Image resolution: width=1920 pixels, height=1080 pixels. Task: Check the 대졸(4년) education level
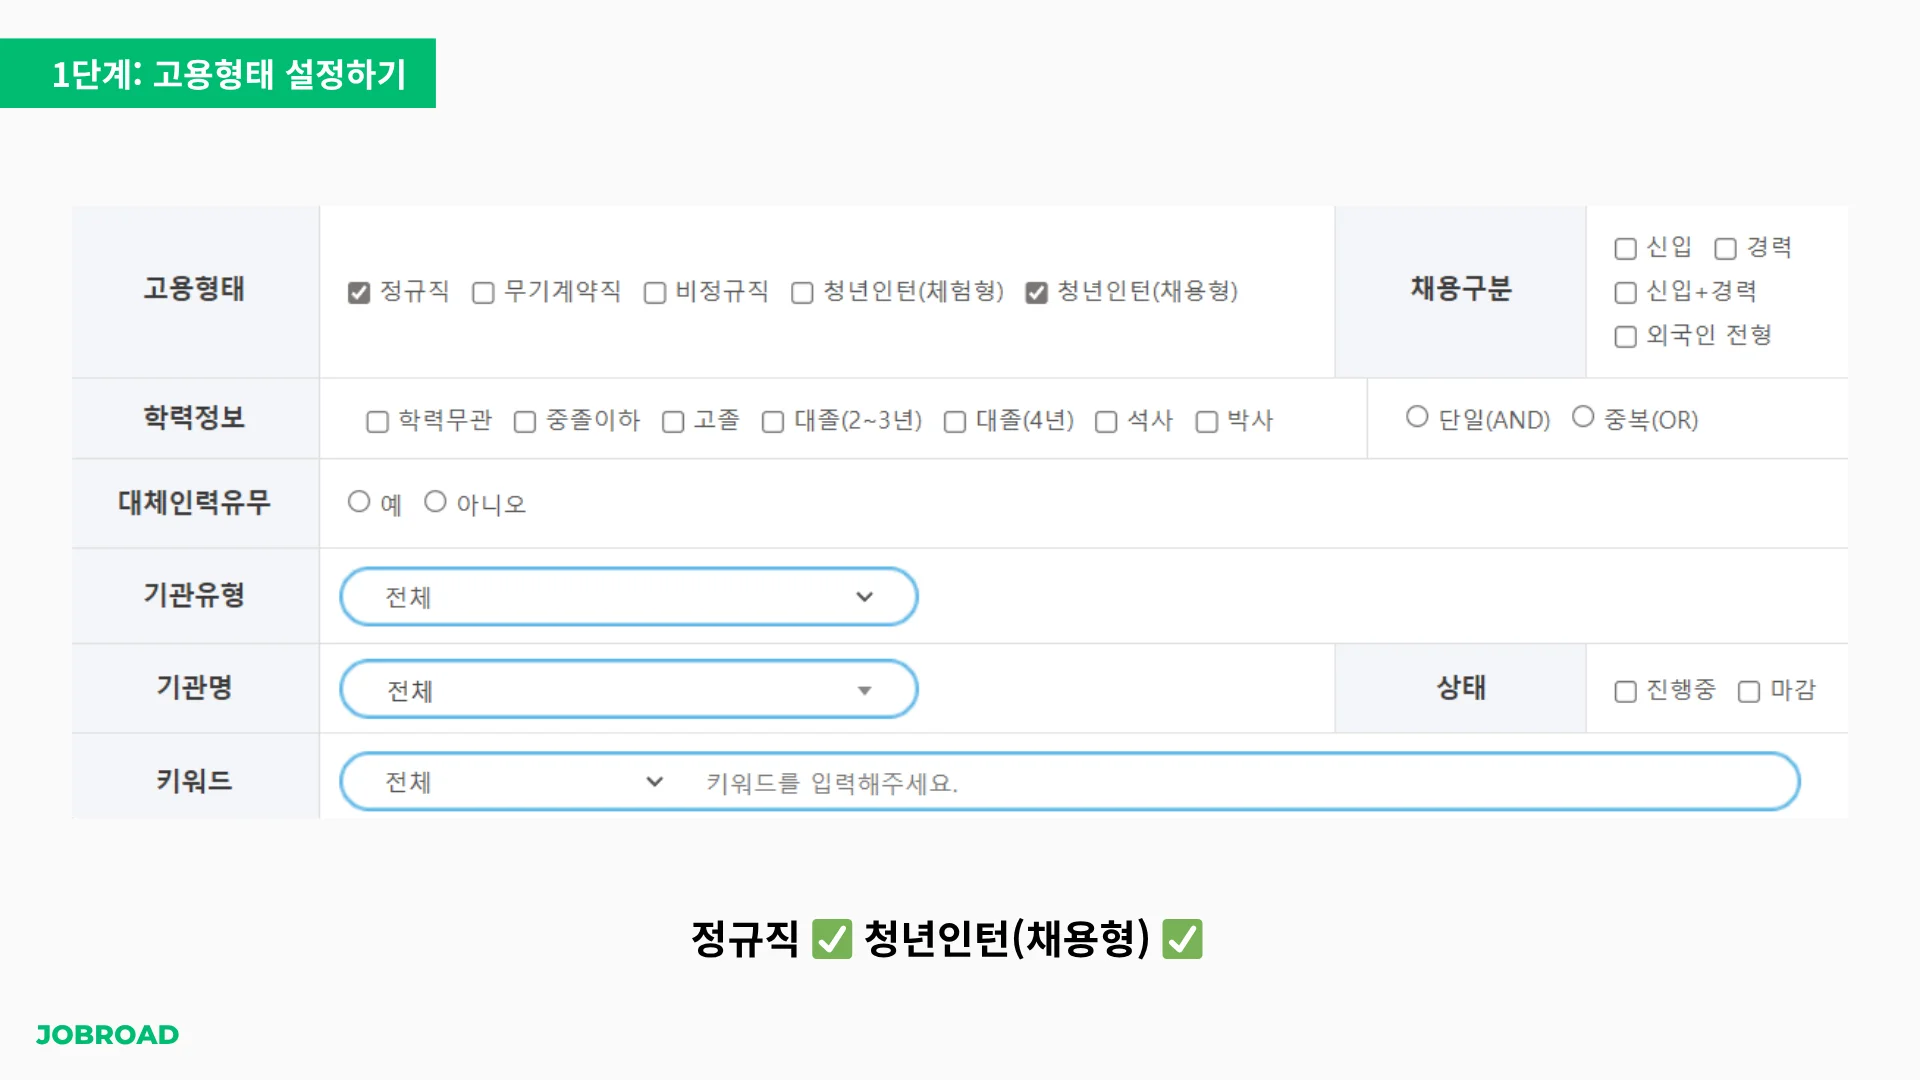pos(954,421)
